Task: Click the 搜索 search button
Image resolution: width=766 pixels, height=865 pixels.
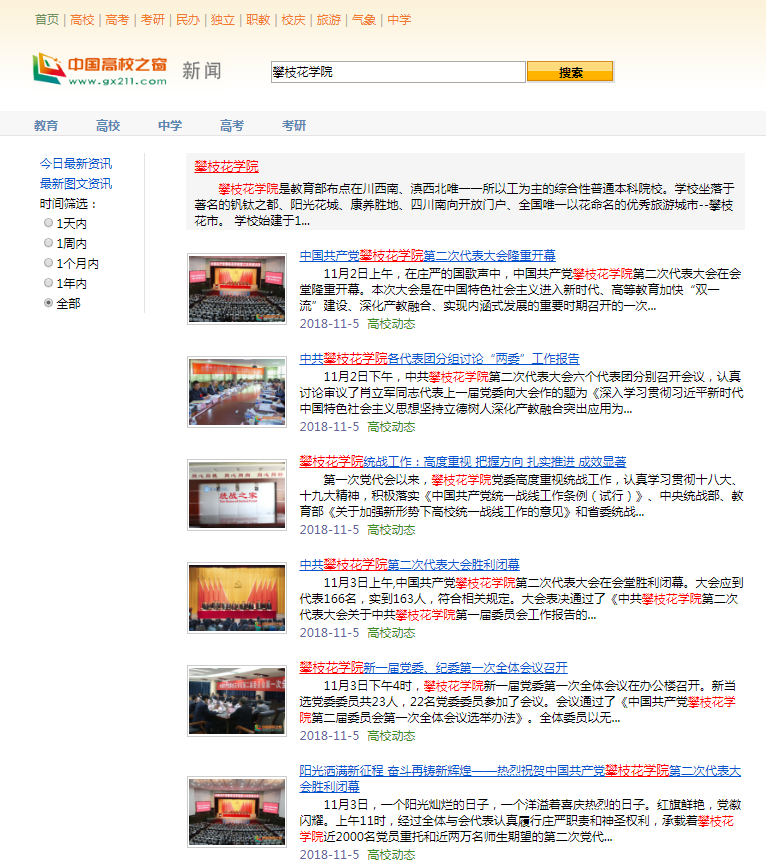Action: pos(570,72)
